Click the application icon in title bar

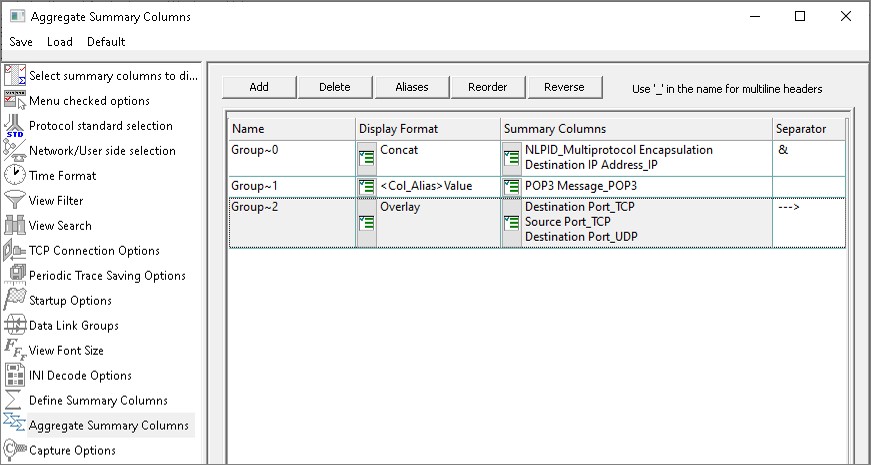click(x=18, y=16)
